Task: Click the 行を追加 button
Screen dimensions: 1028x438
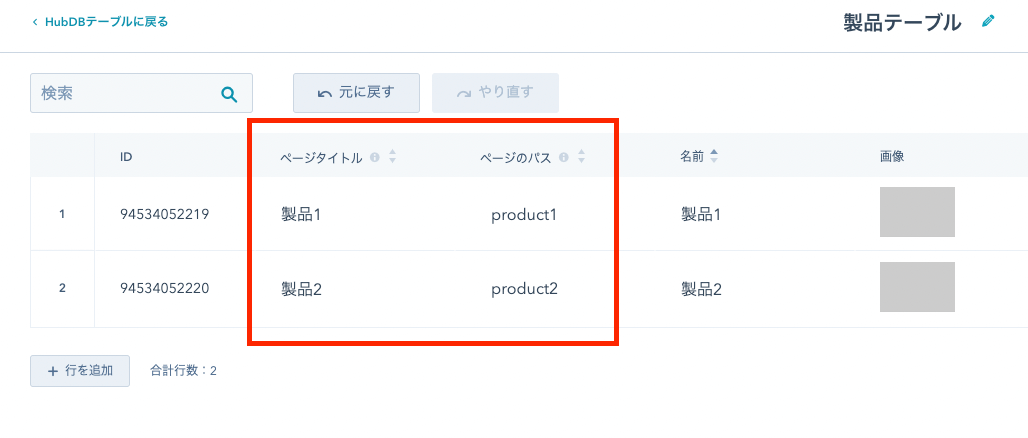Action: tap(80, 371)
